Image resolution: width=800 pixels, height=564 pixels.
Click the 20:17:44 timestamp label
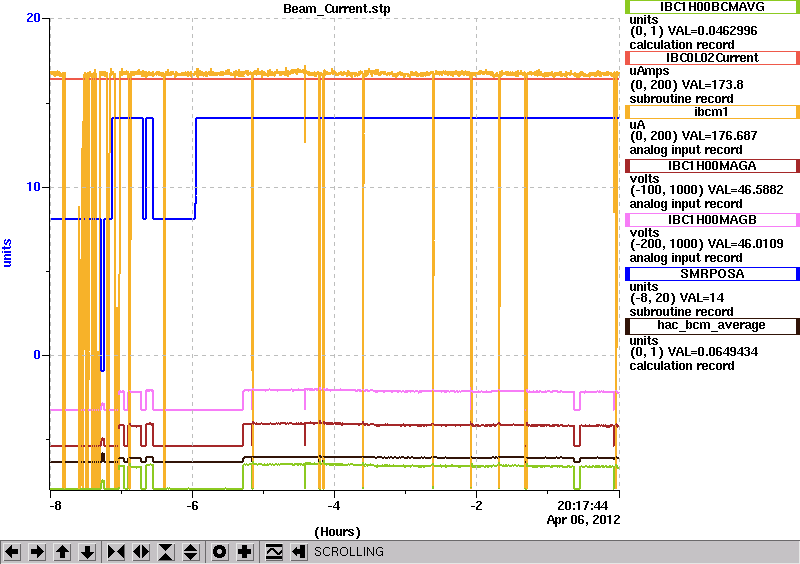point(582,506)
